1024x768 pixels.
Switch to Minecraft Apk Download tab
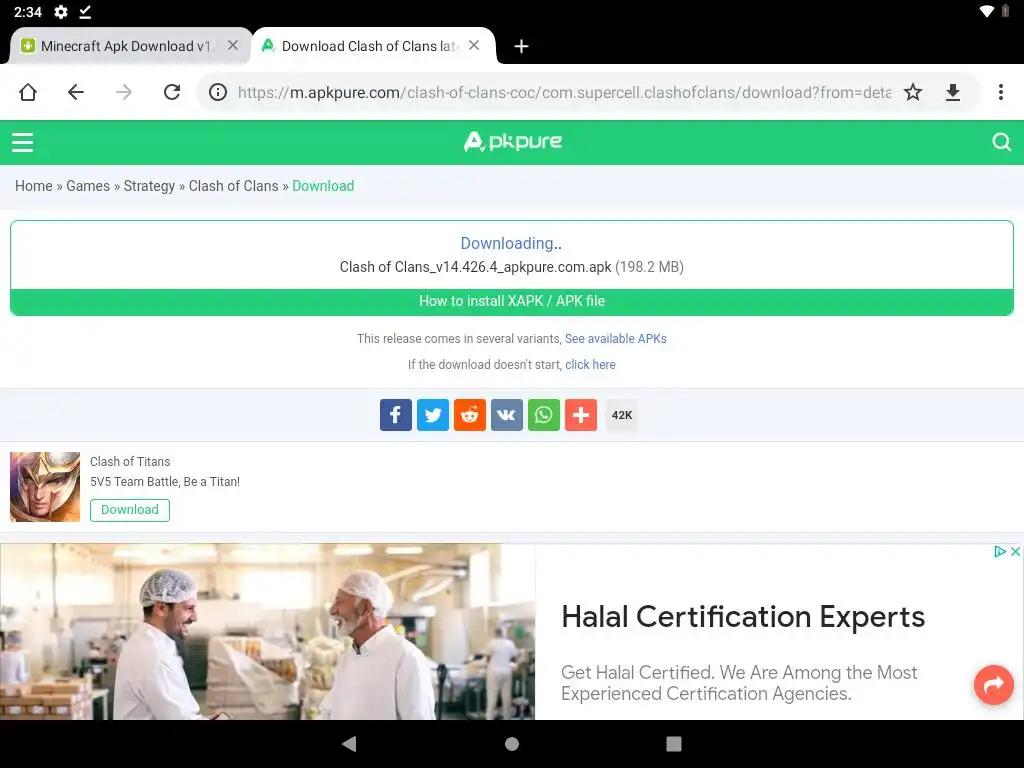126,46
